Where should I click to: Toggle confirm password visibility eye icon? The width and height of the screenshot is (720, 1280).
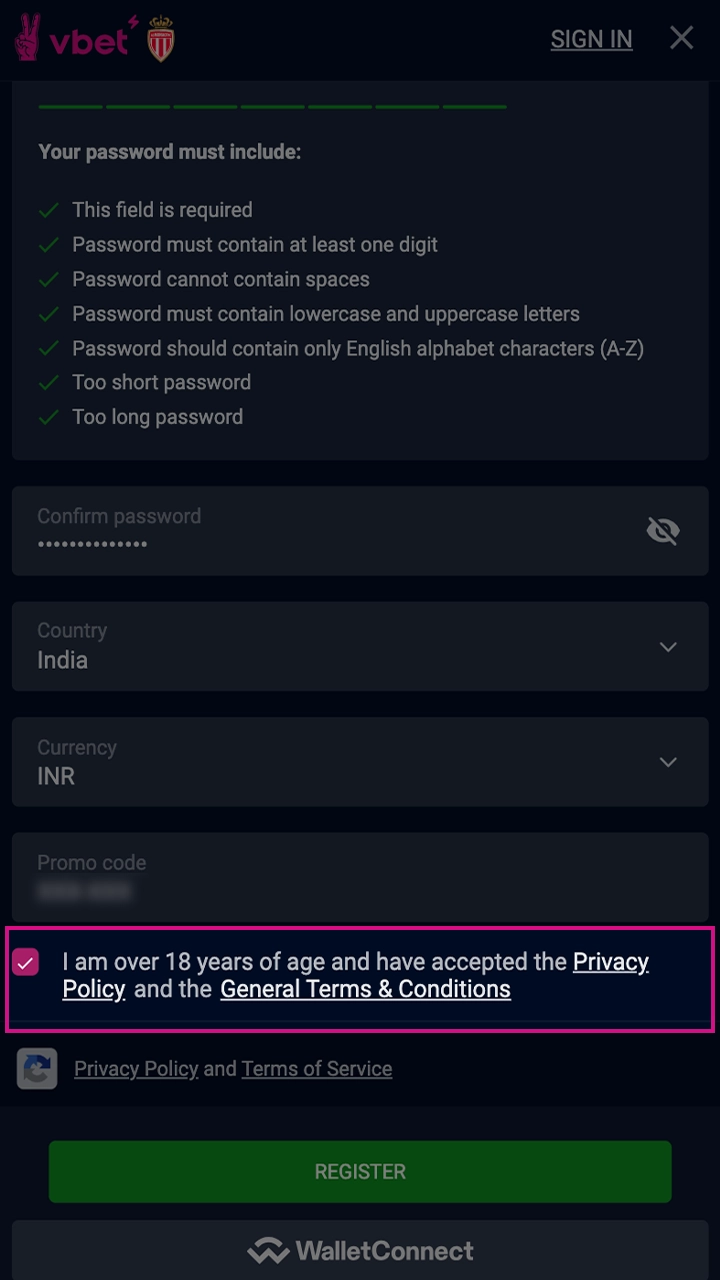662,531
